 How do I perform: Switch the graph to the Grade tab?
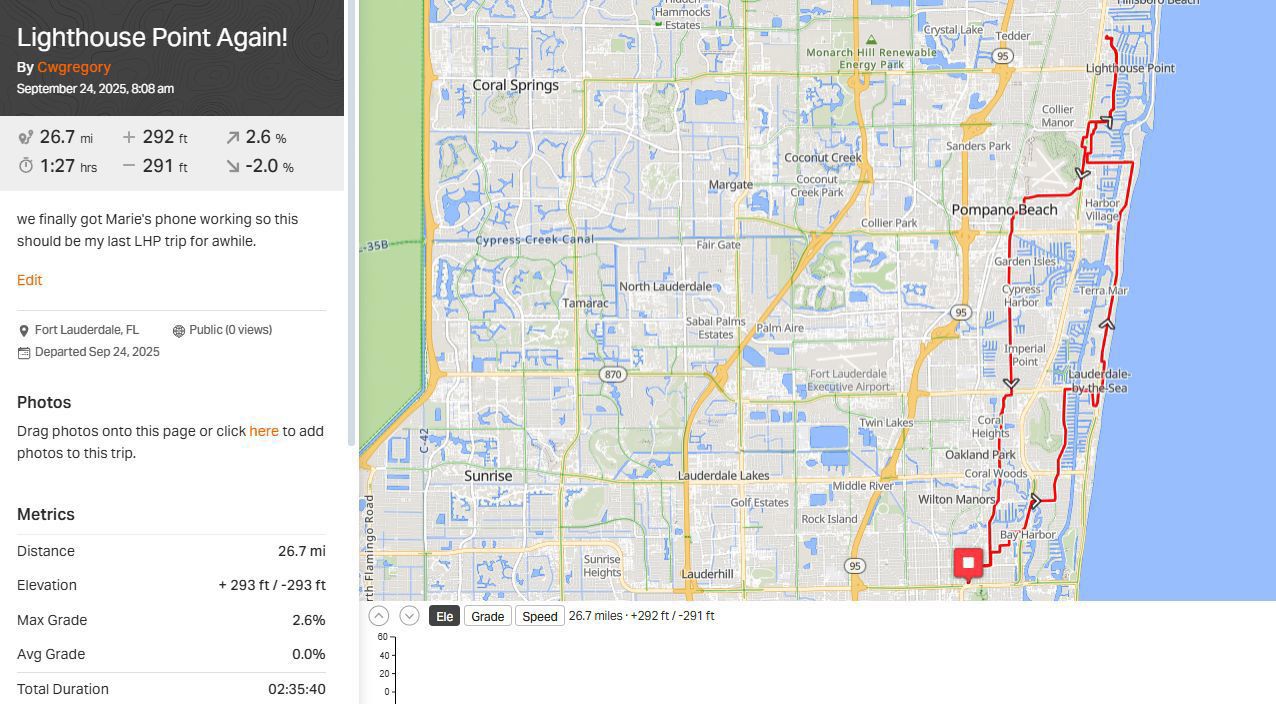[487, 616]
